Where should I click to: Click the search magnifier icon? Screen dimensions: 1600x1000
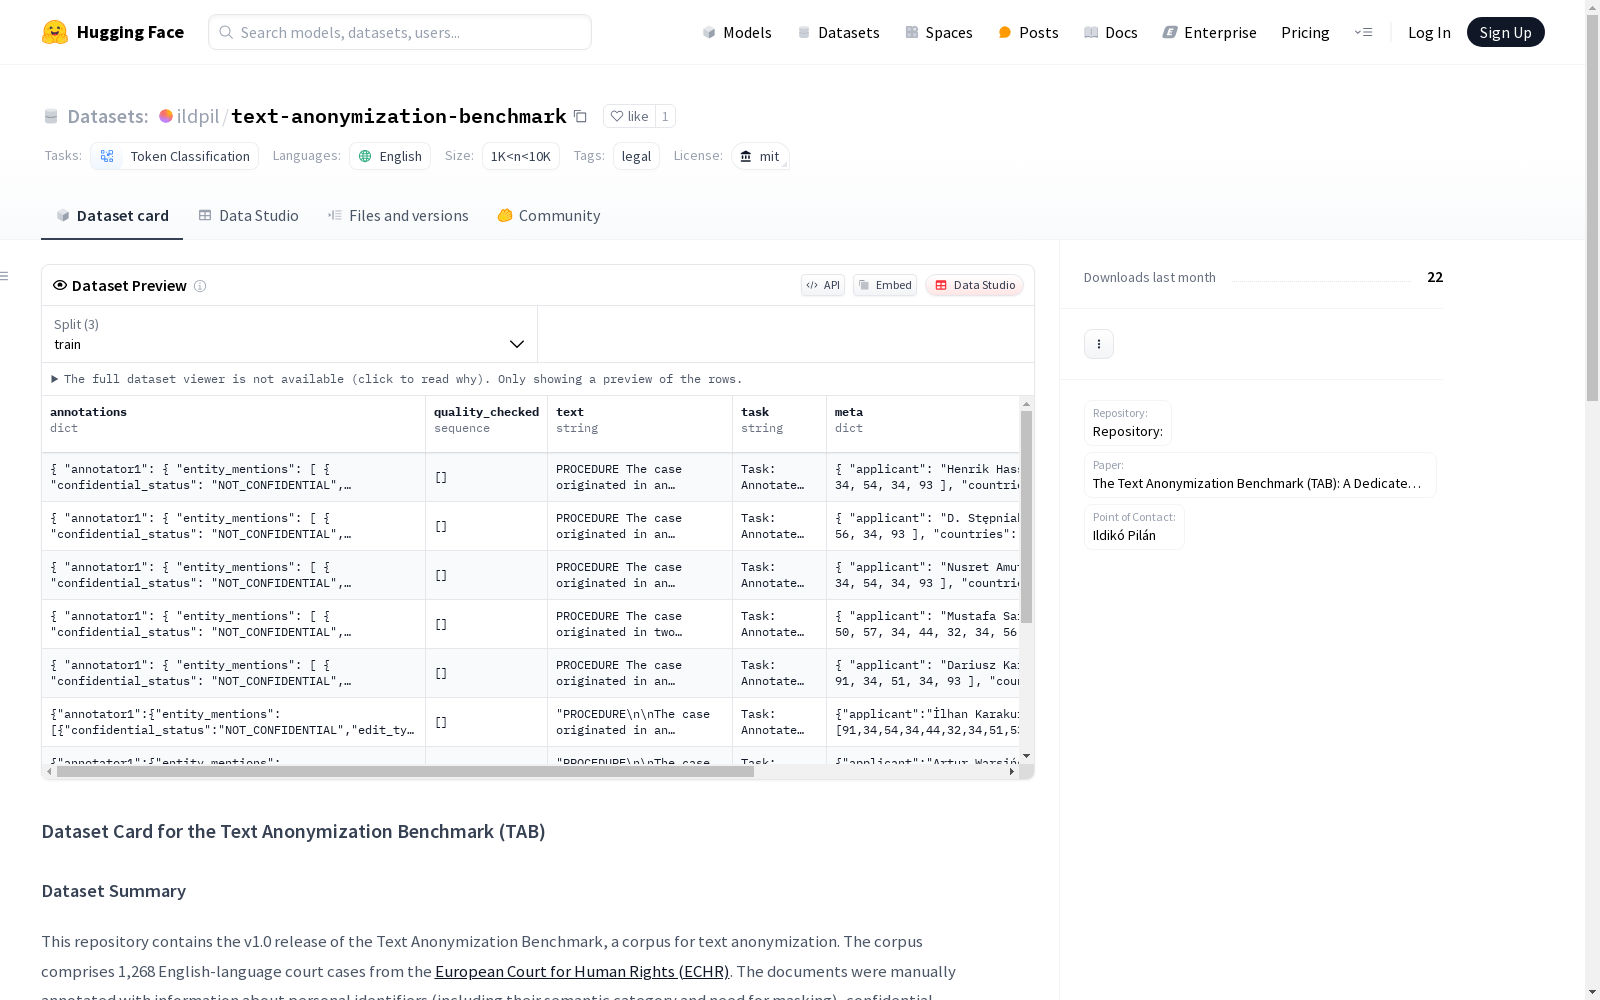click(226, 32)
